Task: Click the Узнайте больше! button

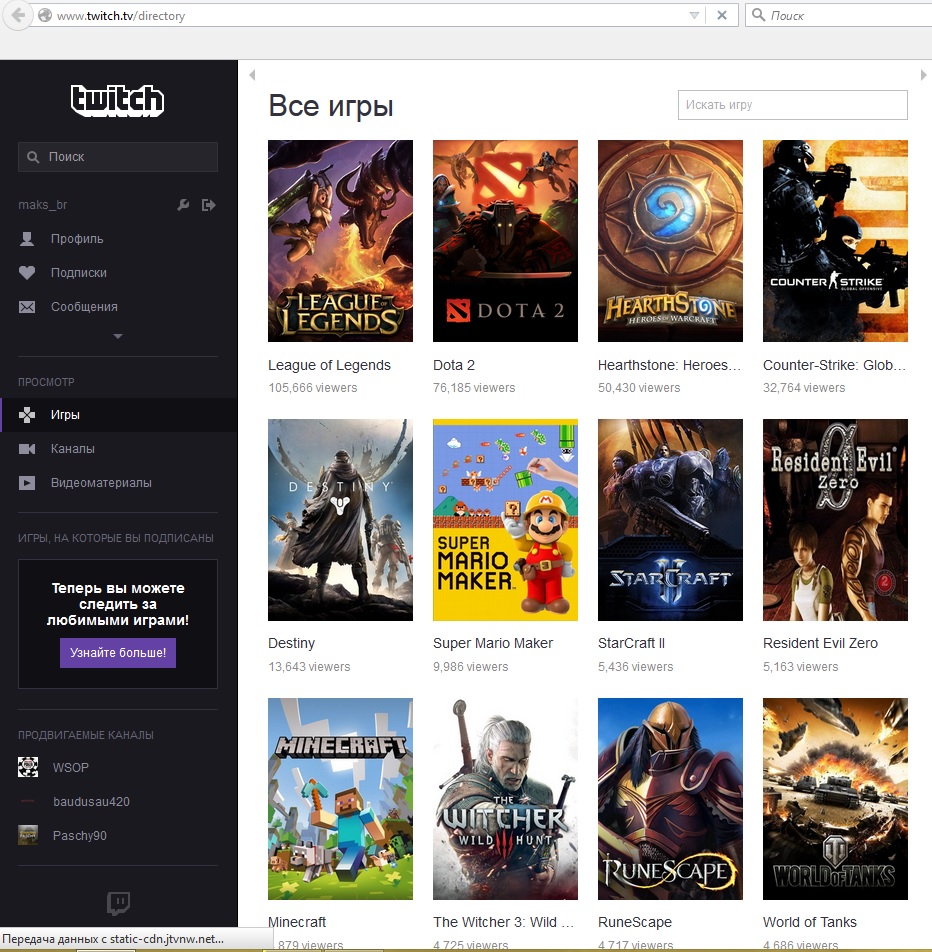Action: coord(118,653)
